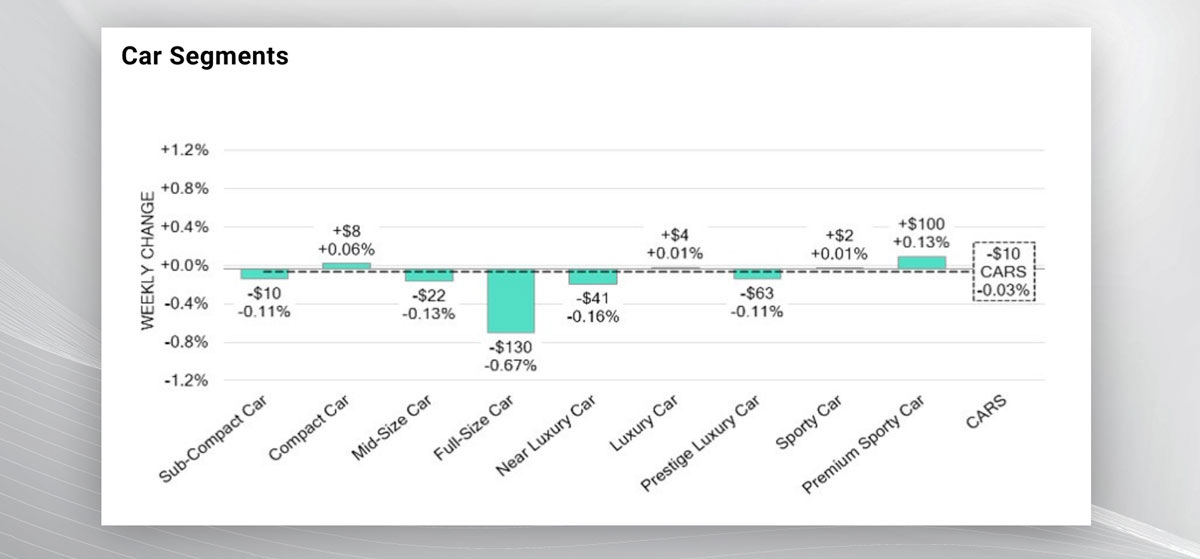Screen dimensions: 1200x559
Task: Click the Sub-Compact Car bar
Action: (264, 273)
